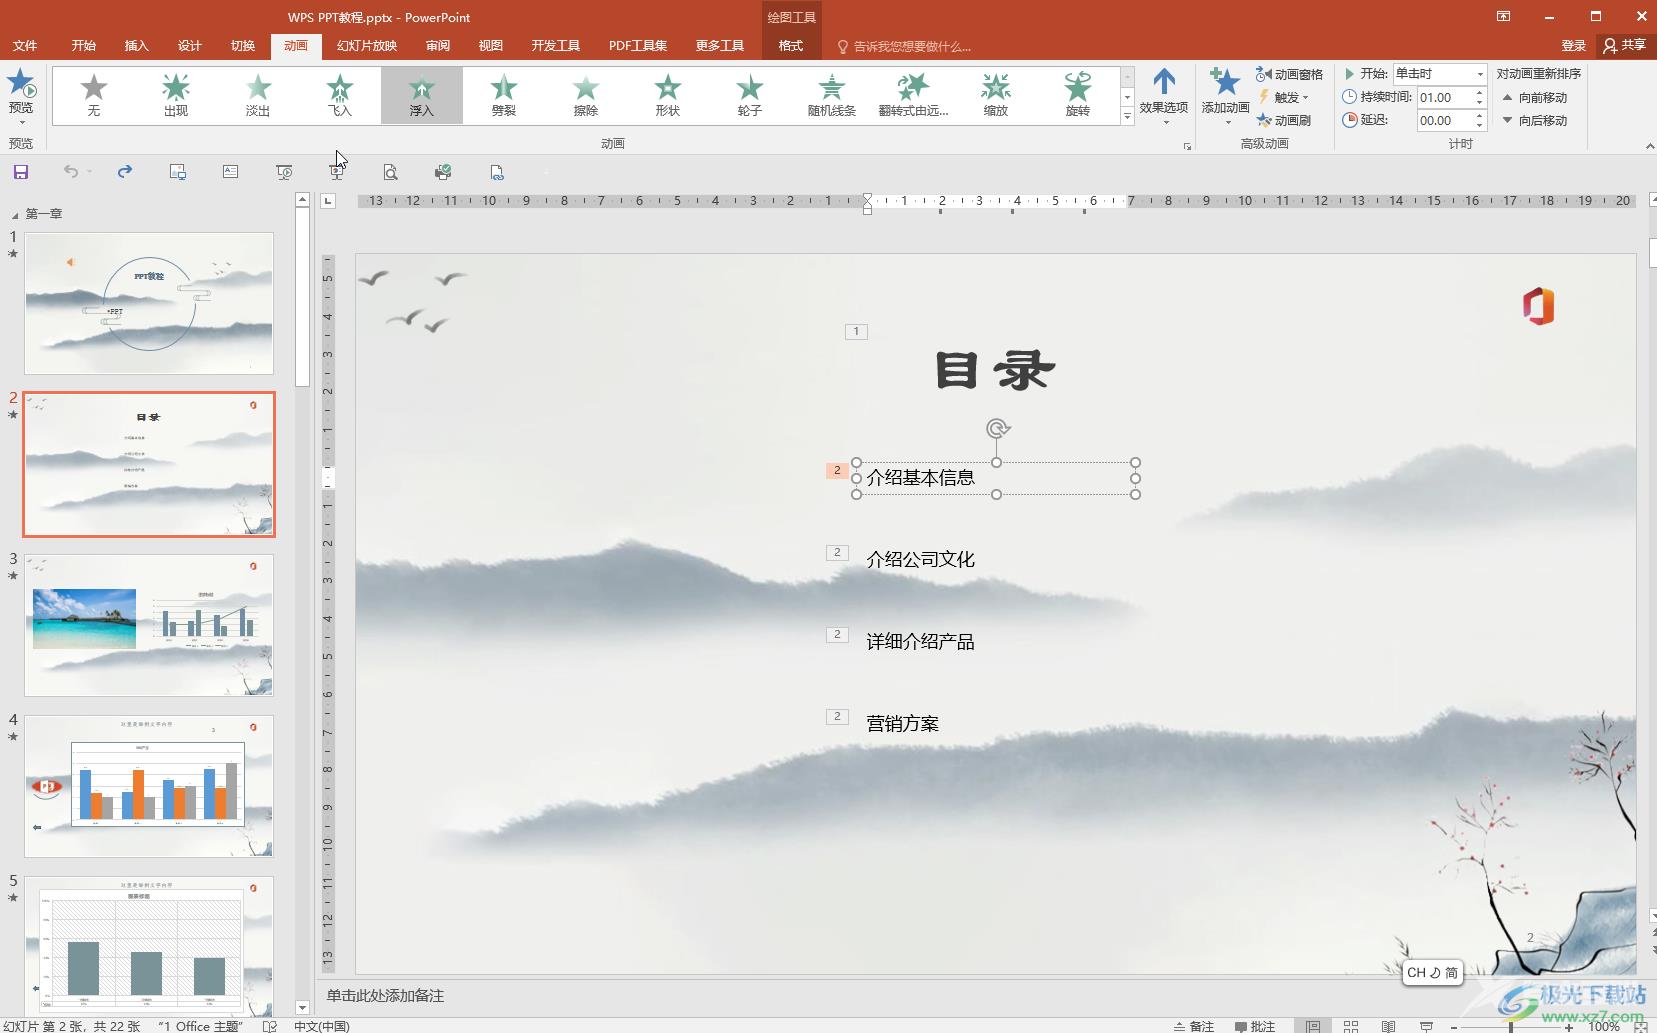Click the Redo arrow
The height and width of the screenshot is (1033, 1657).
(x=124, y=172)
